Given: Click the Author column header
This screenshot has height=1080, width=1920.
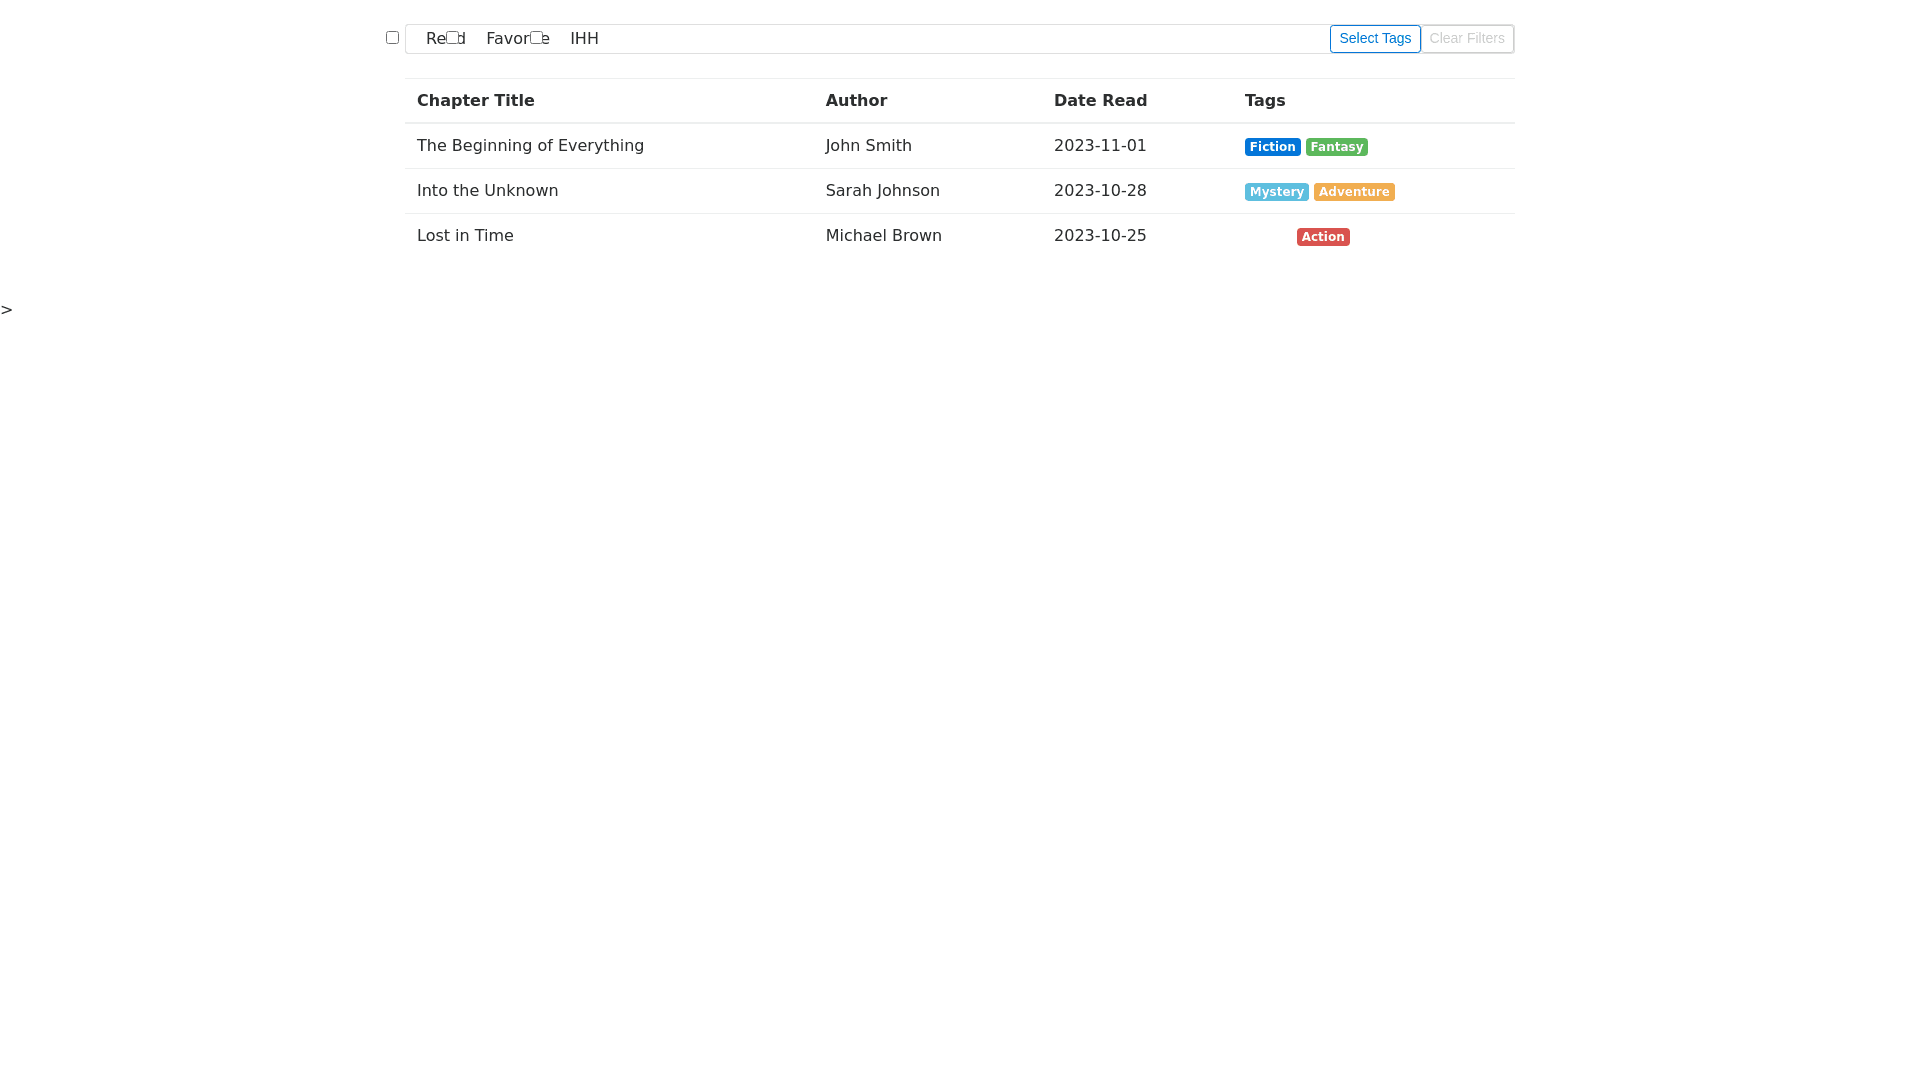Looking at the screenshot, I should point(856,101).
